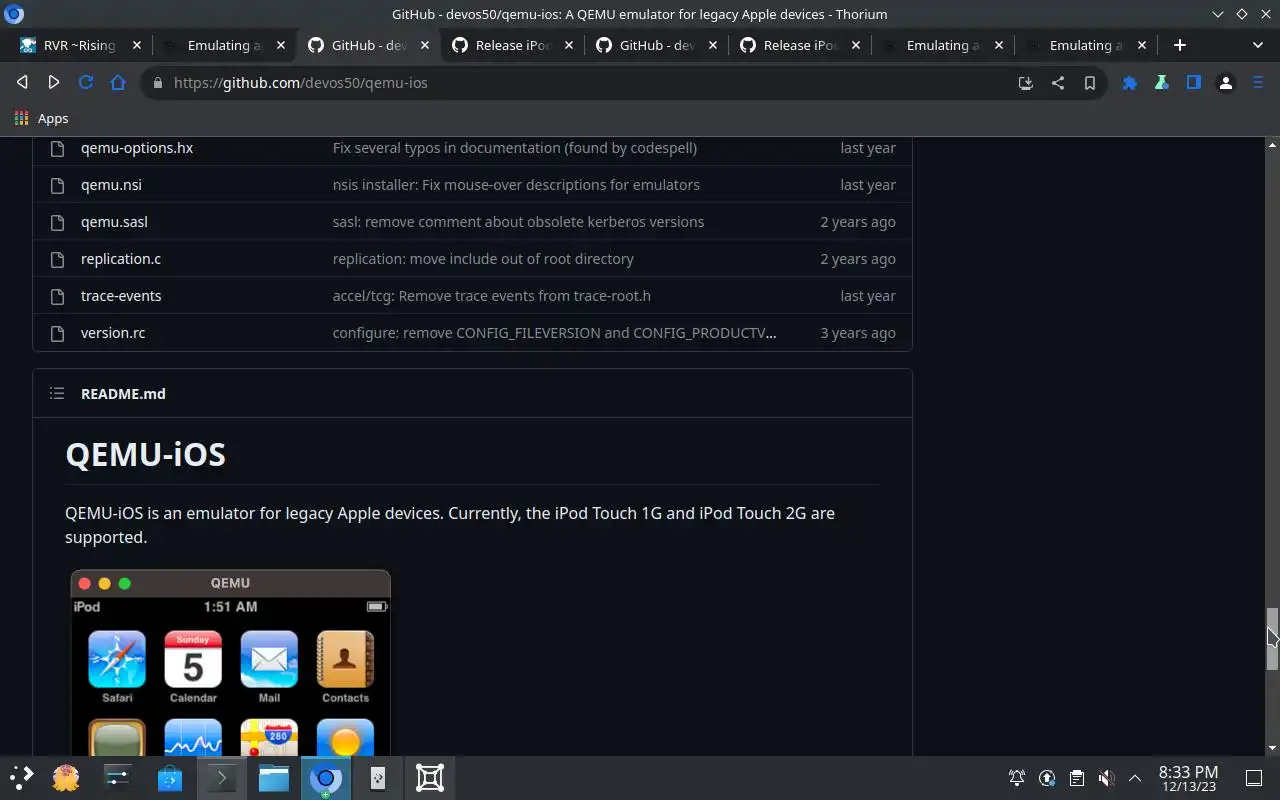This screenshot has width=1280, height=800.
Task: Click the file icon beside qemu-options.hx
Action: pyautogui.click(x=57, y=148)
